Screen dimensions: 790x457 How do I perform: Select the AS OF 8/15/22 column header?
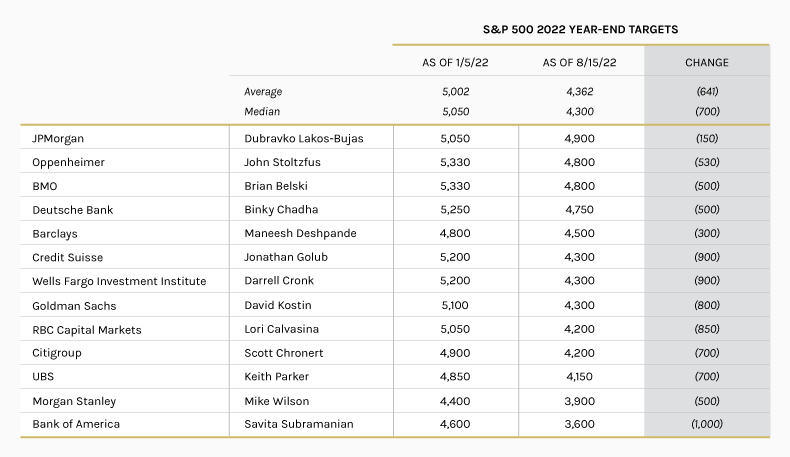tap(580, 62)
